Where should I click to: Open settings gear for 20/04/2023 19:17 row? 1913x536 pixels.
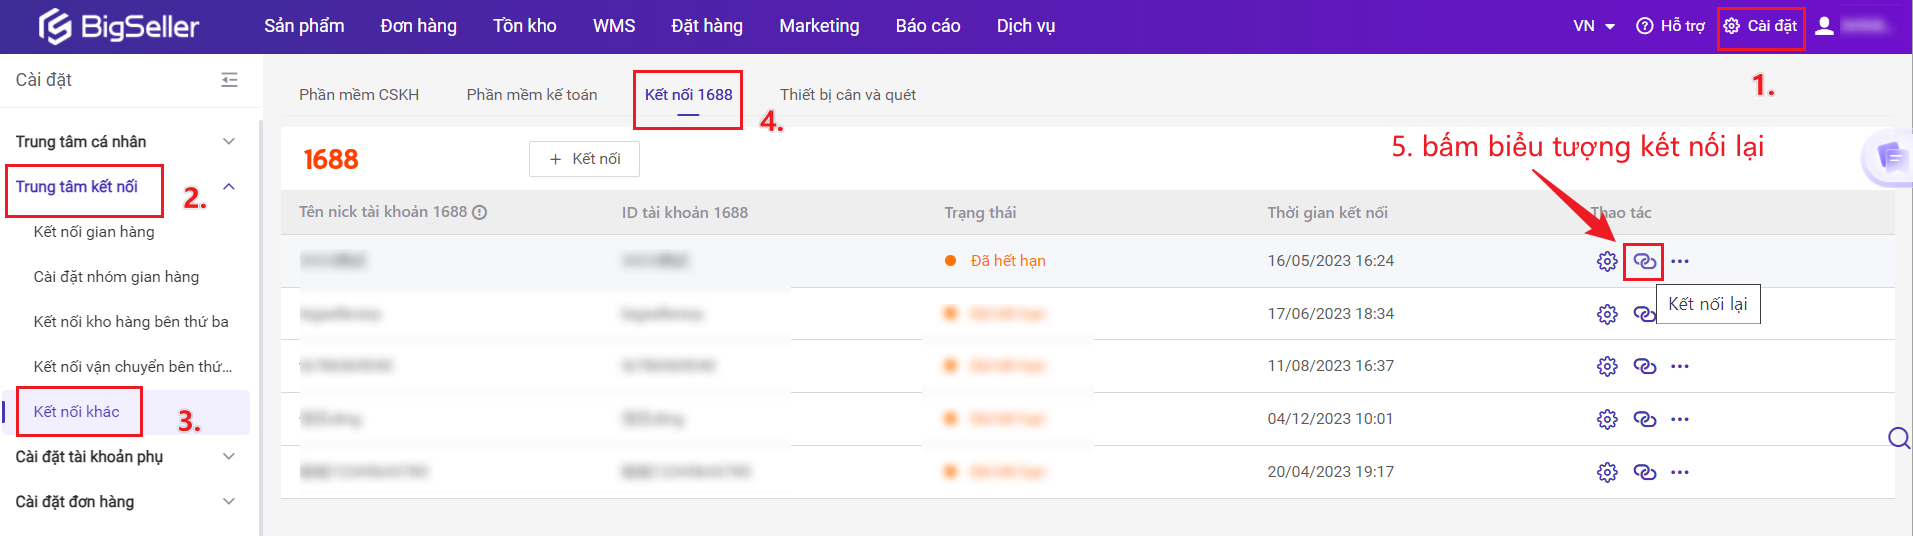click(1607, 472)
